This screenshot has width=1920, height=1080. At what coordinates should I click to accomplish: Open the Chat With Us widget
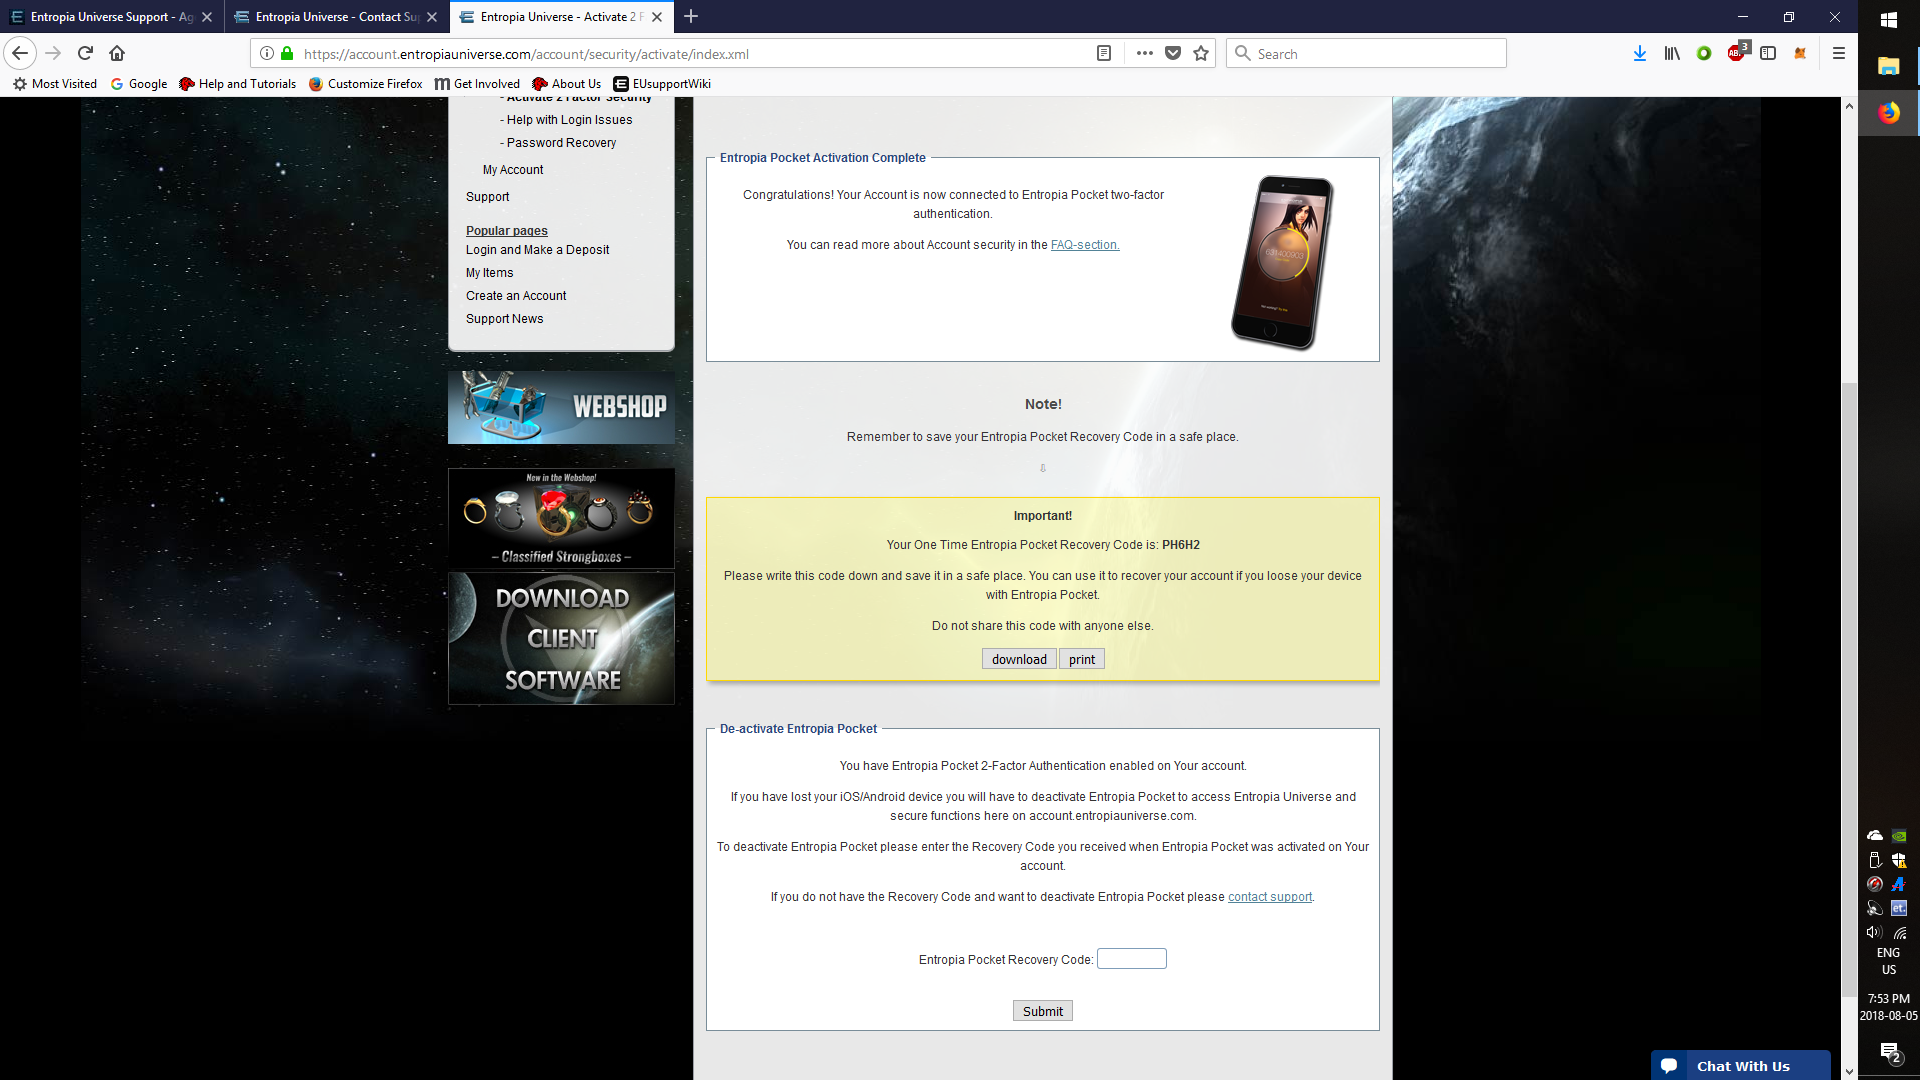click(x=1741, y=1066)
